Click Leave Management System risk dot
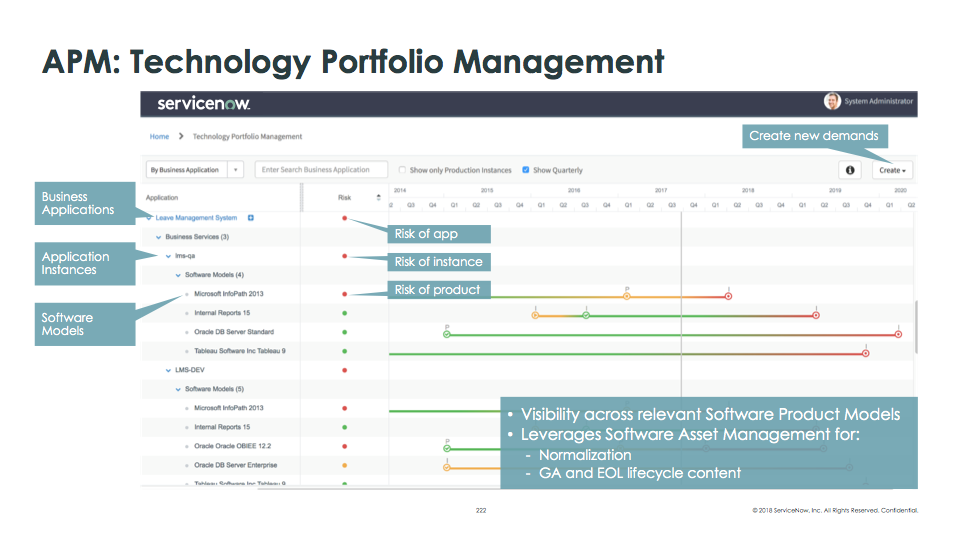This screenshot has width=960, height=540. [345, 218]
